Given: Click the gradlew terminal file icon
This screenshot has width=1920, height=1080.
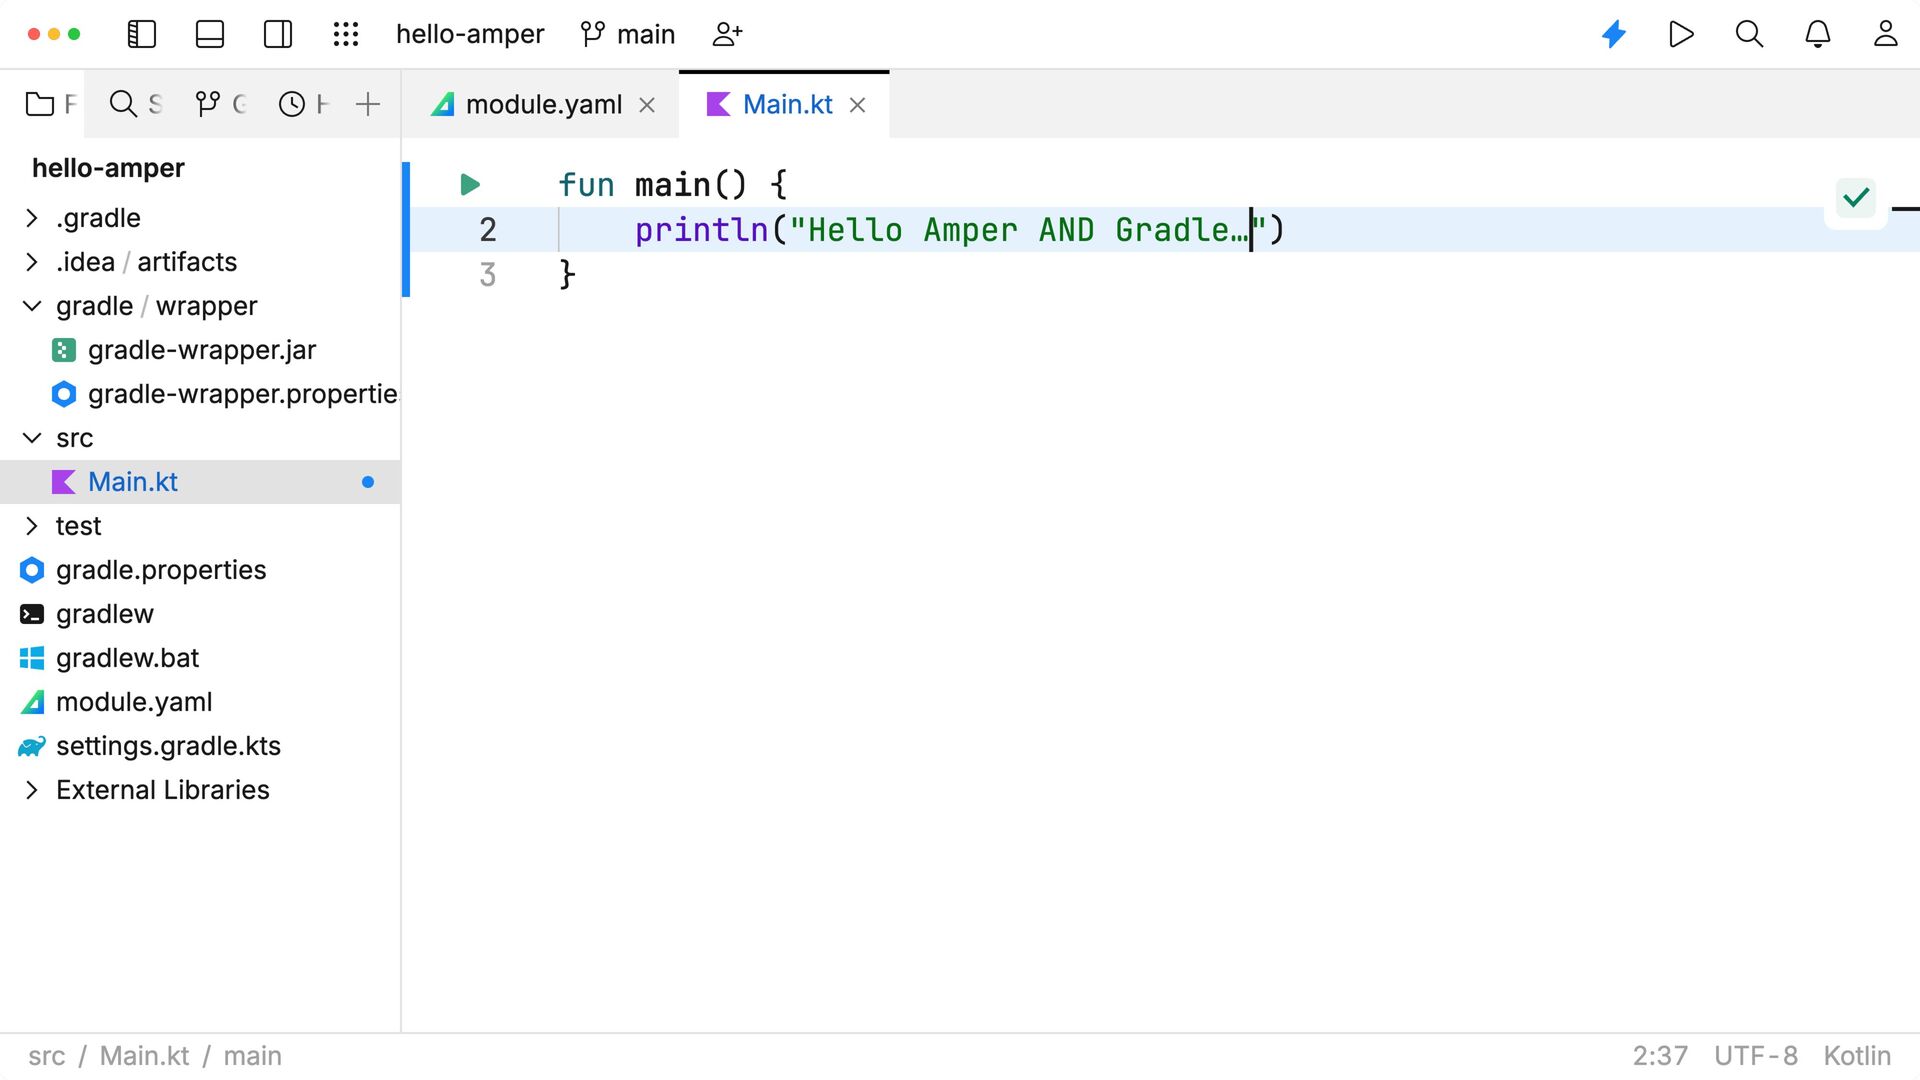Looking at the screenshot, I should (x=32, y=614).
